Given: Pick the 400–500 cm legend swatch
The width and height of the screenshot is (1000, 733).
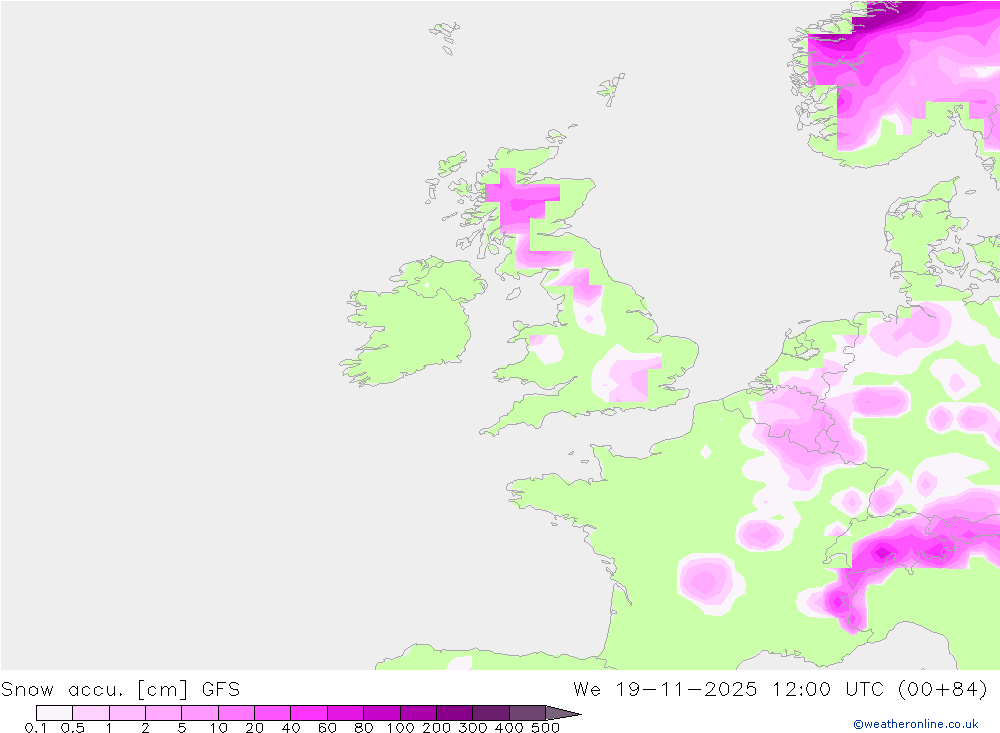Looking at the screenshot, I should pyautogui.click(x=527, y=713).
